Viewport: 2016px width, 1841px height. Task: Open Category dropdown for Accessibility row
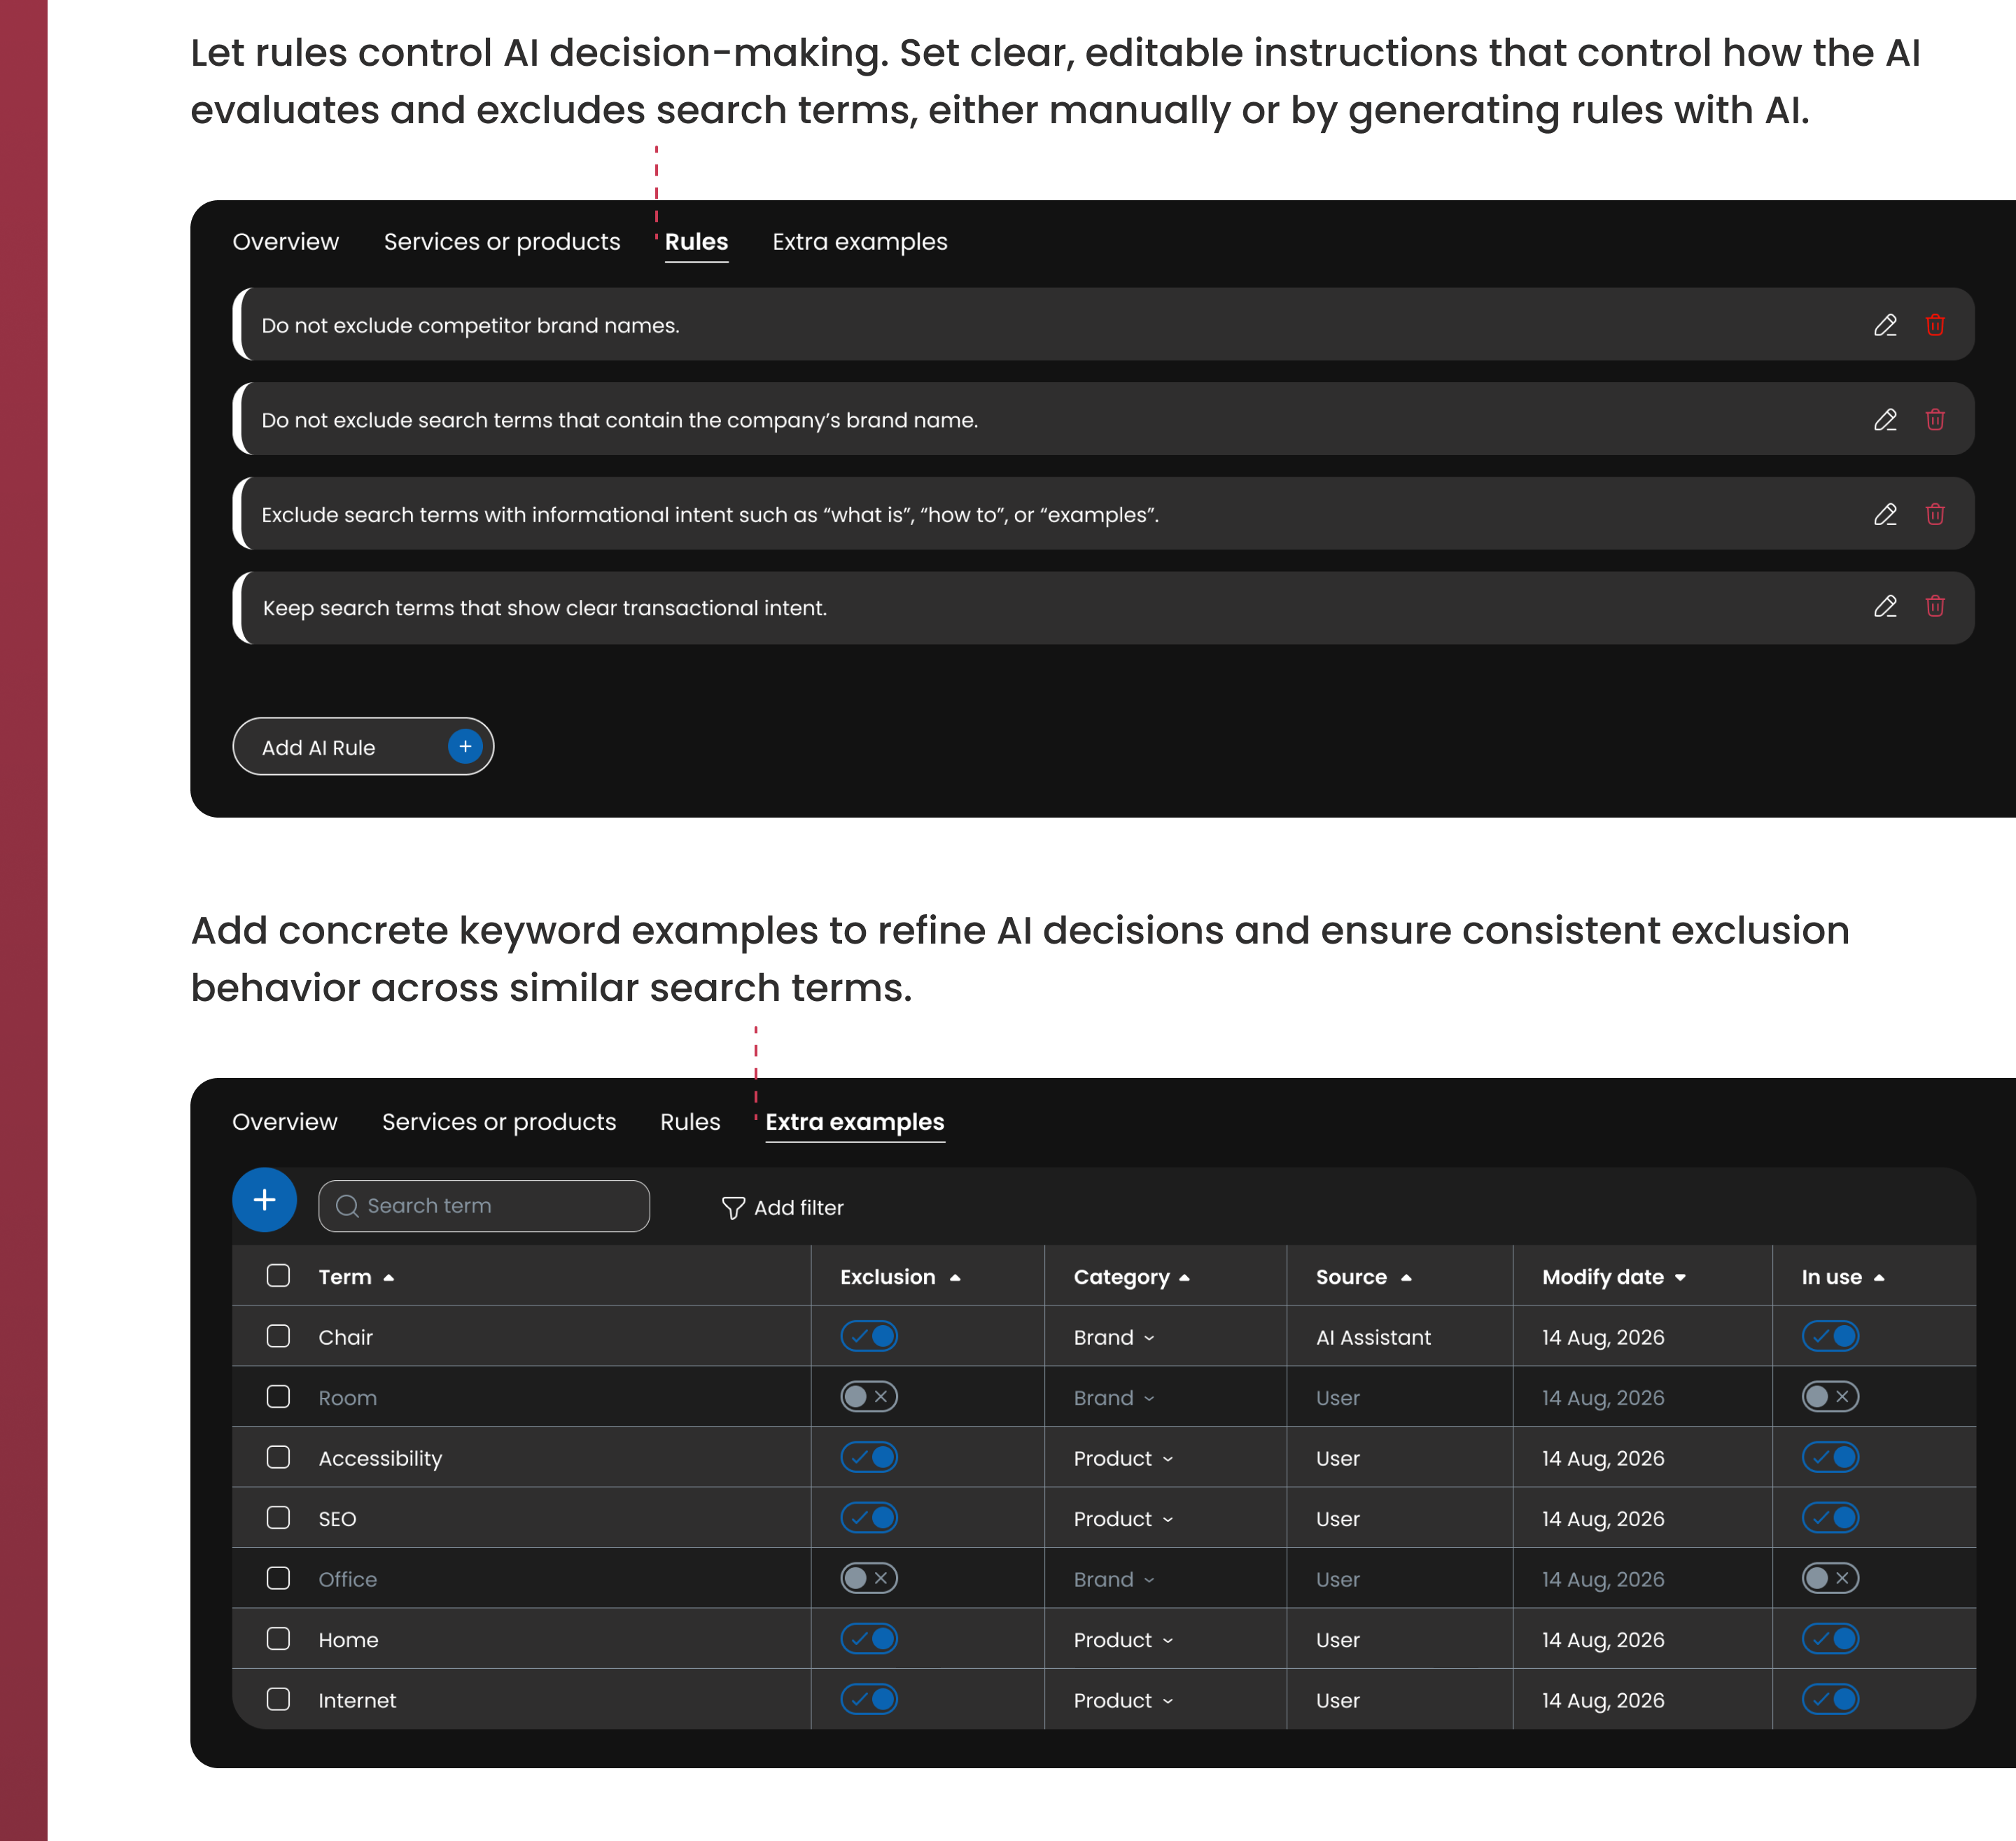[1123, 1458]
